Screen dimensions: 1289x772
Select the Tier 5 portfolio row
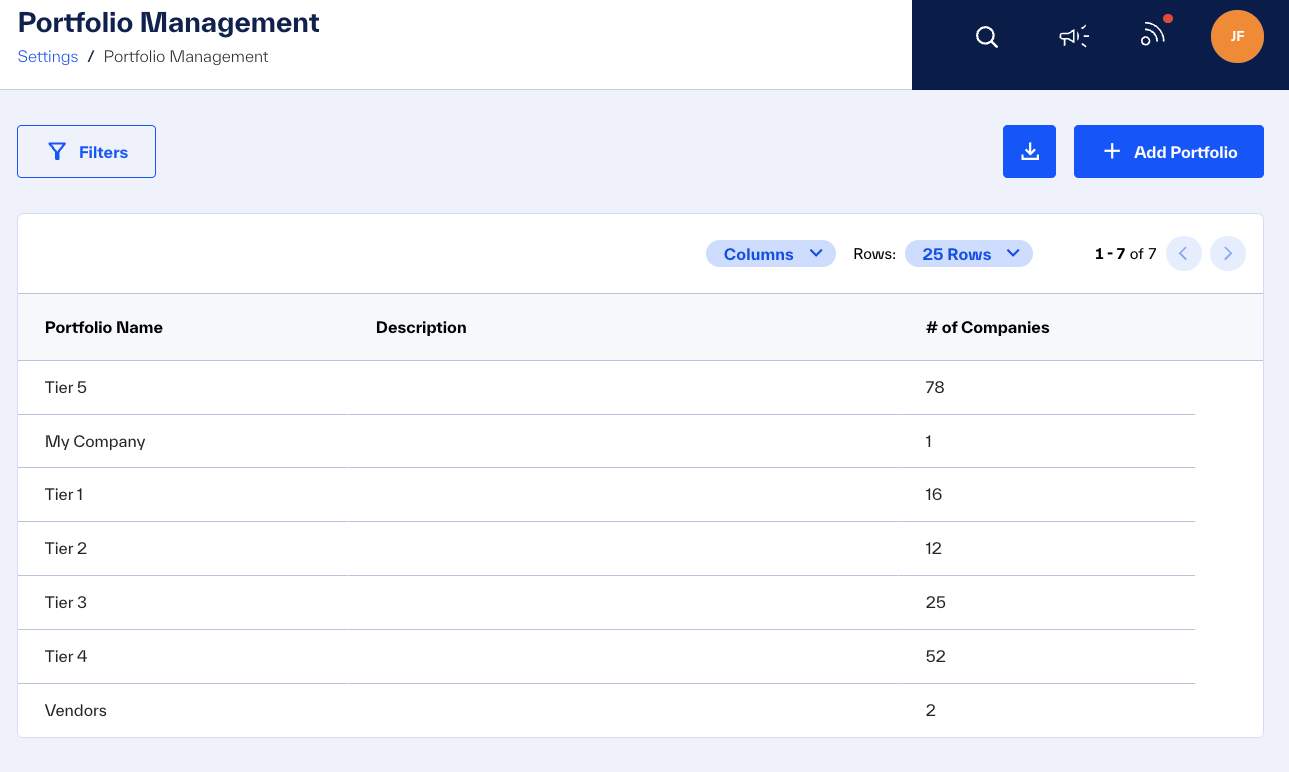coord(606,388)
